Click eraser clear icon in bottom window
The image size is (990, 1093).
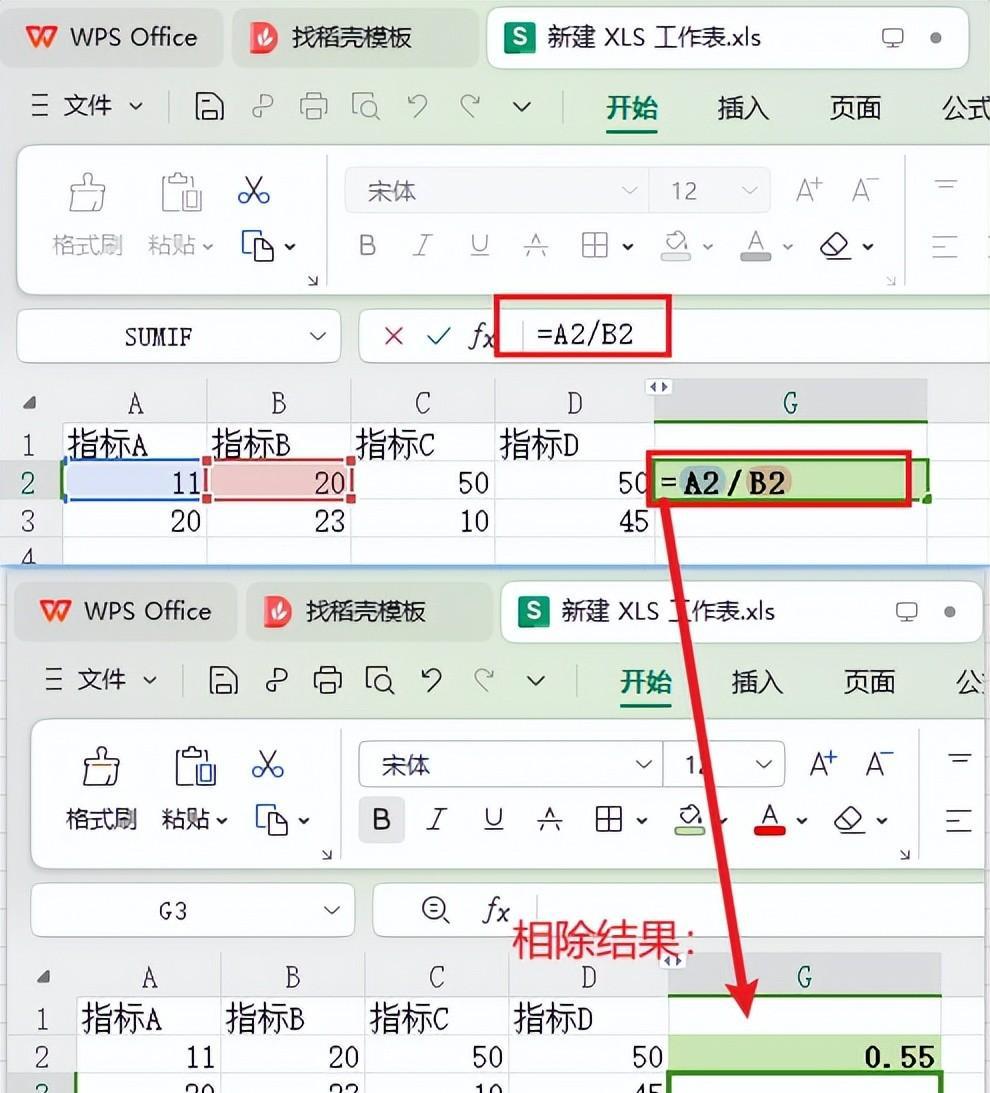coord(849,820)
